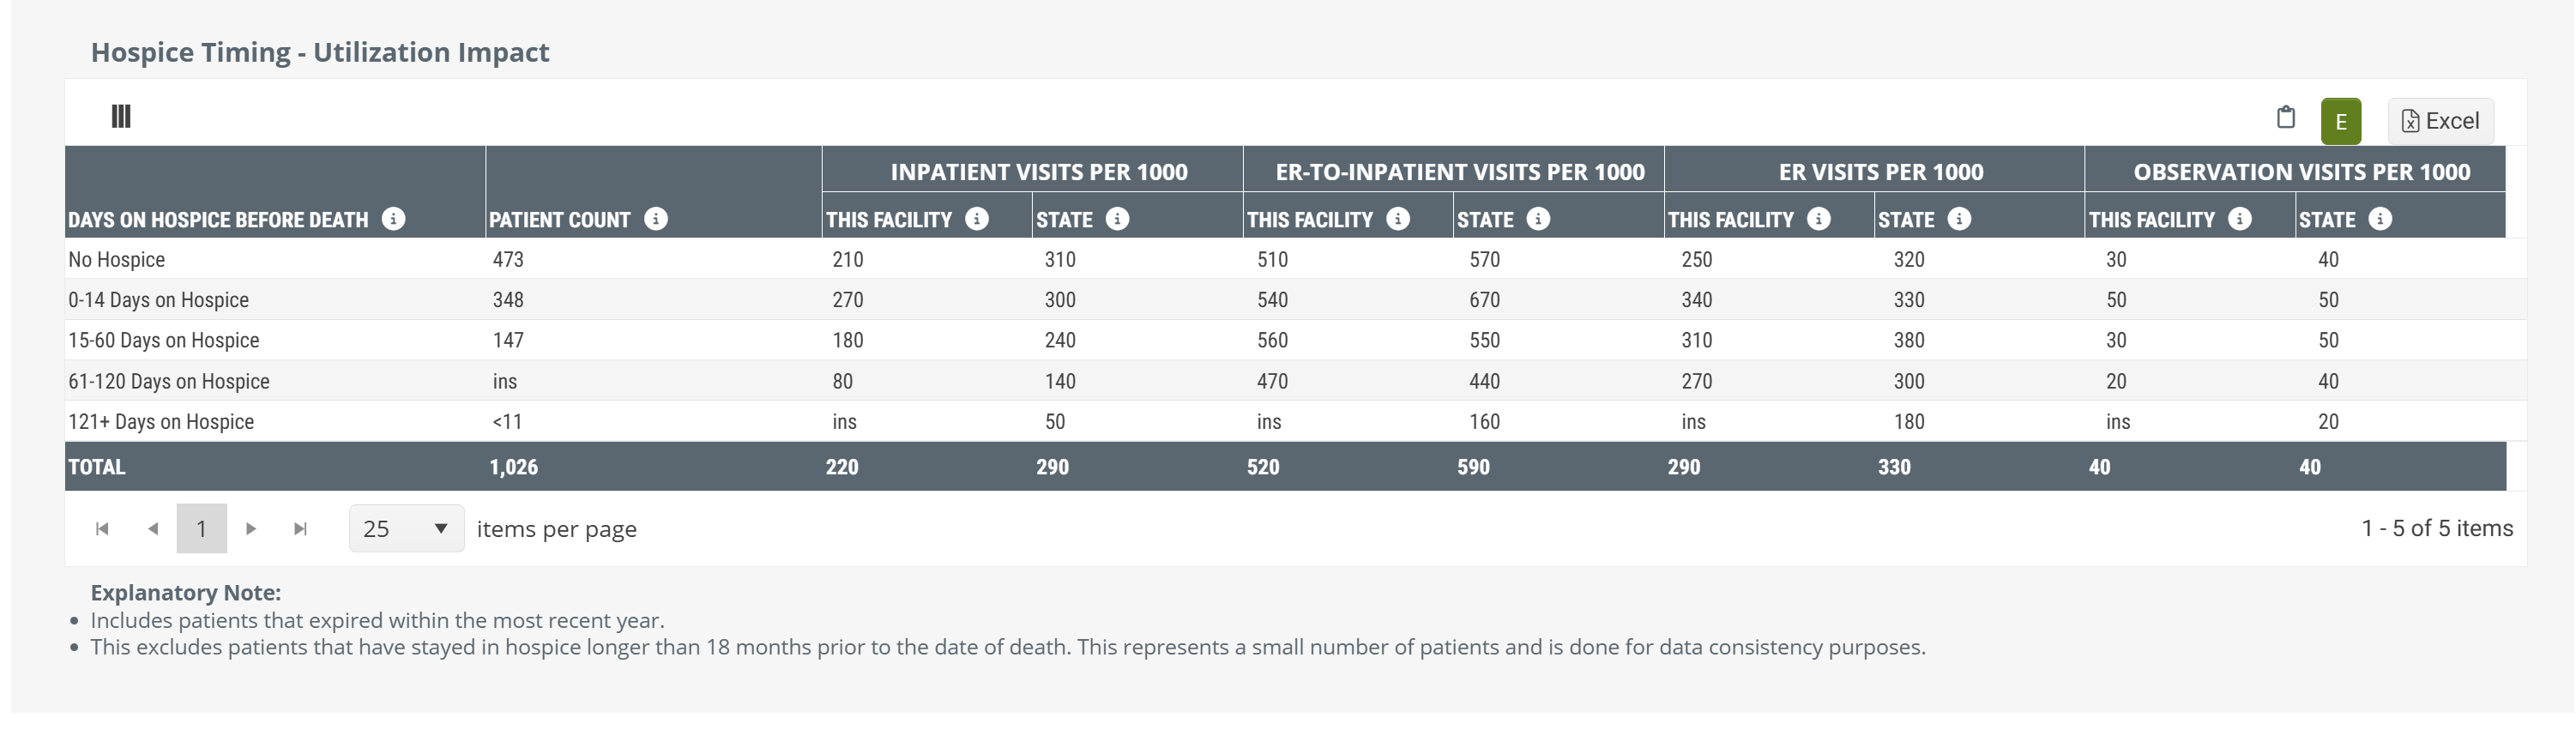Go to the next page

(251, 529)
